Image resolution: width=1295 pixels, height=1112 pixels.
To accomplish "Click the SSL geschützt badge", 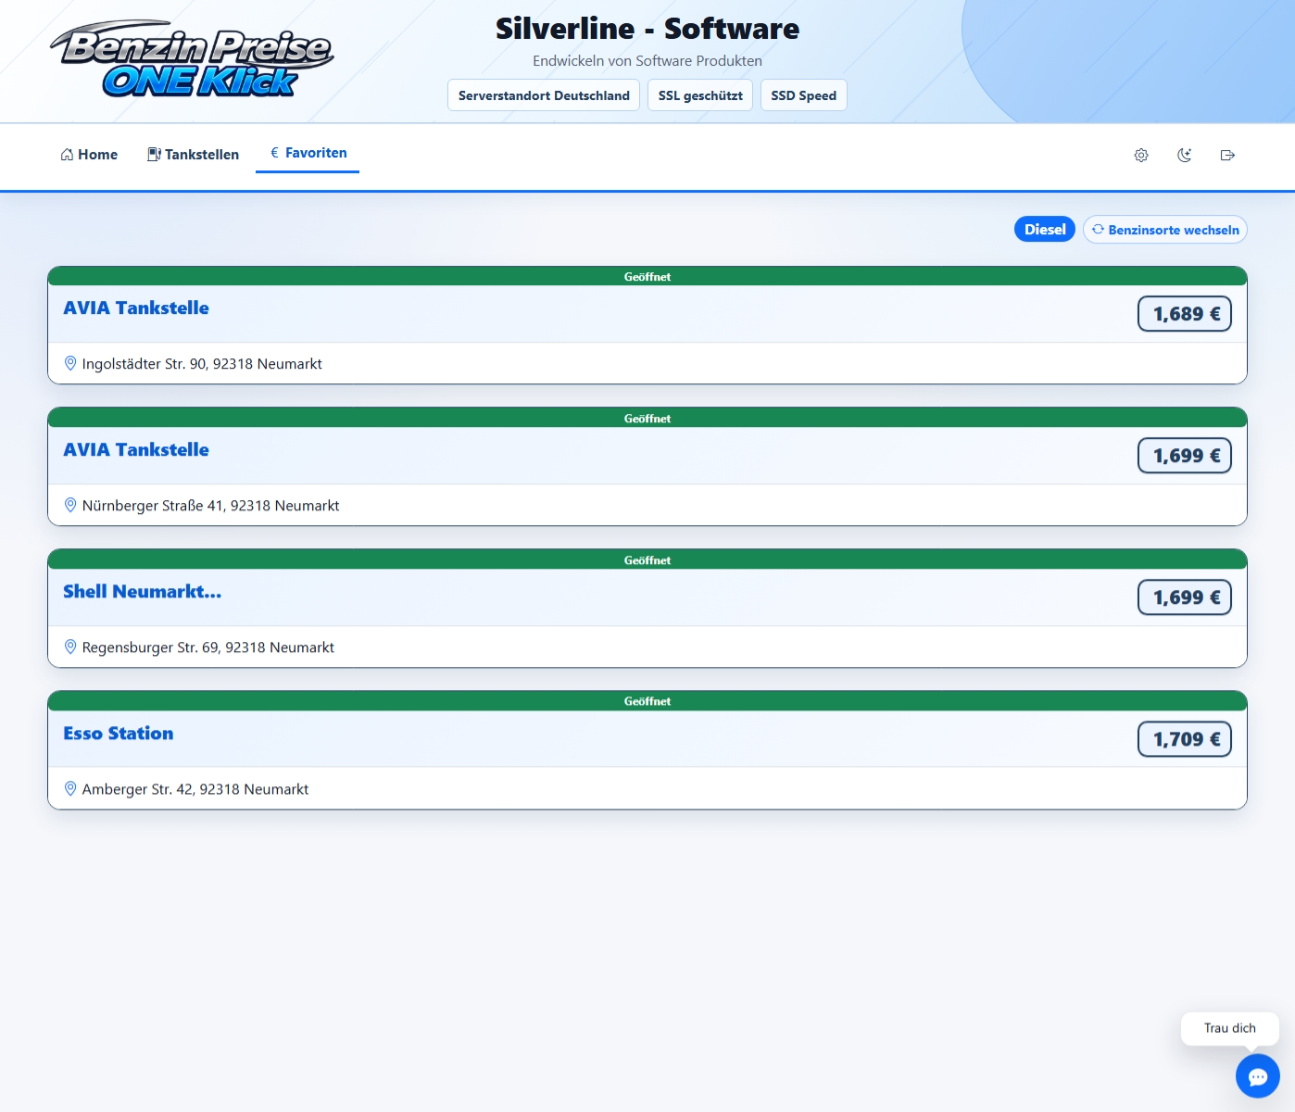I will (x=700, y=95).
